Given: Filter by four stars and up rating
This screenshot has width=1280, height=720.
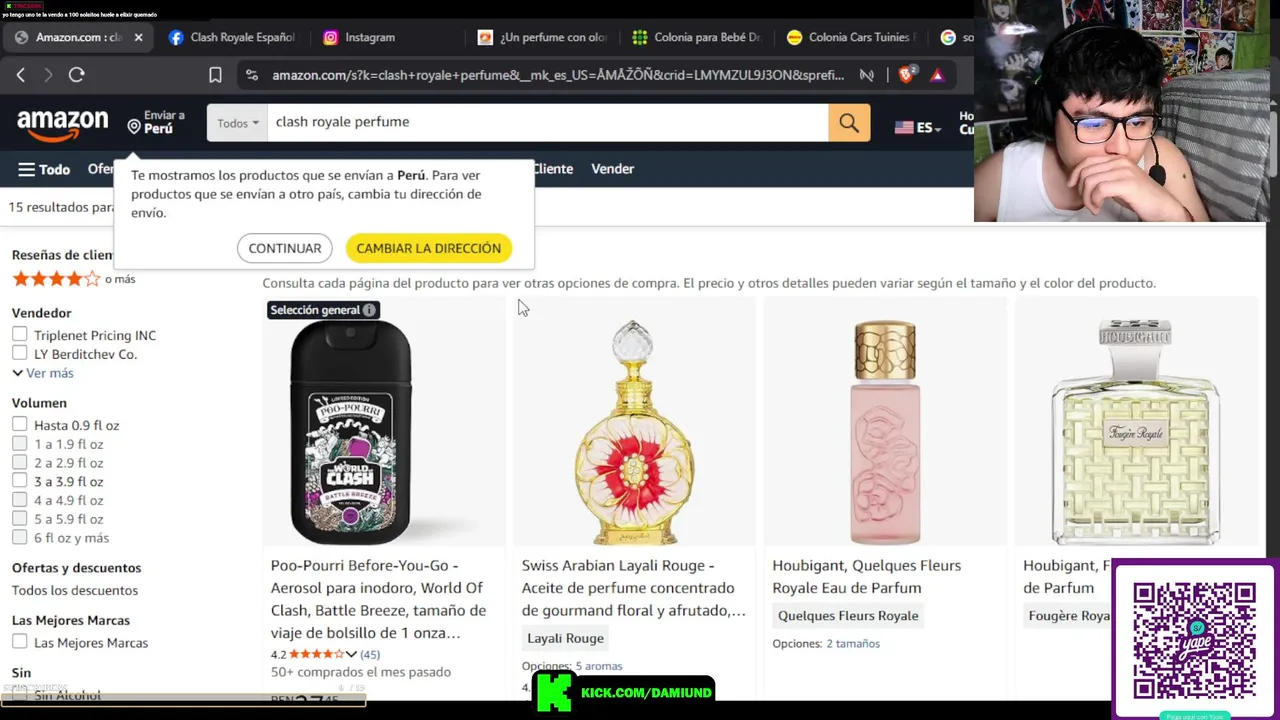Looking at the screenshot, I should click(73, 279).
